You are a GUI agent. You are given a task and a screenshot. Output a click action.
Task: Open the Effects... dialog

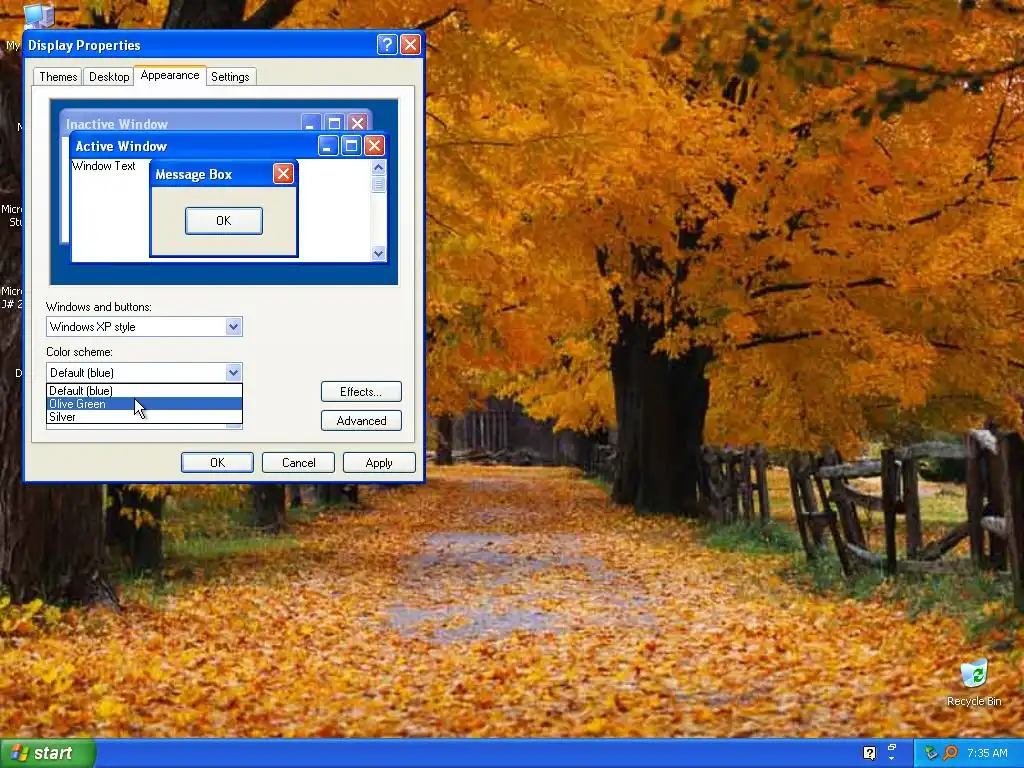[x=361, y=392]
